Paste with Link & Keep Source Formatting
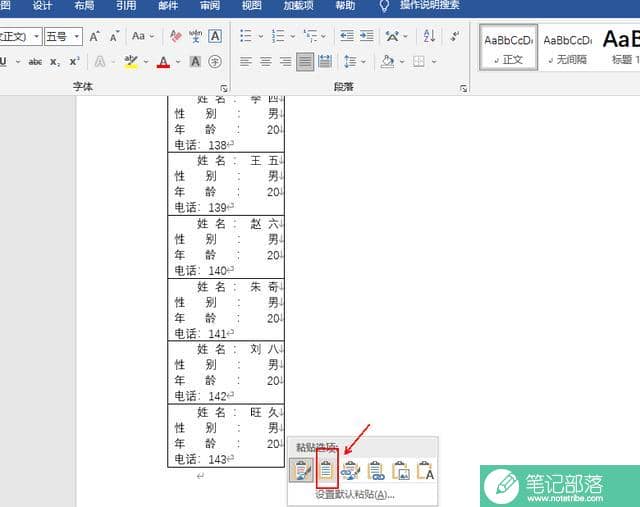Image resolution: width=640 pixels, height=507 pixels. tap(351, 470)
